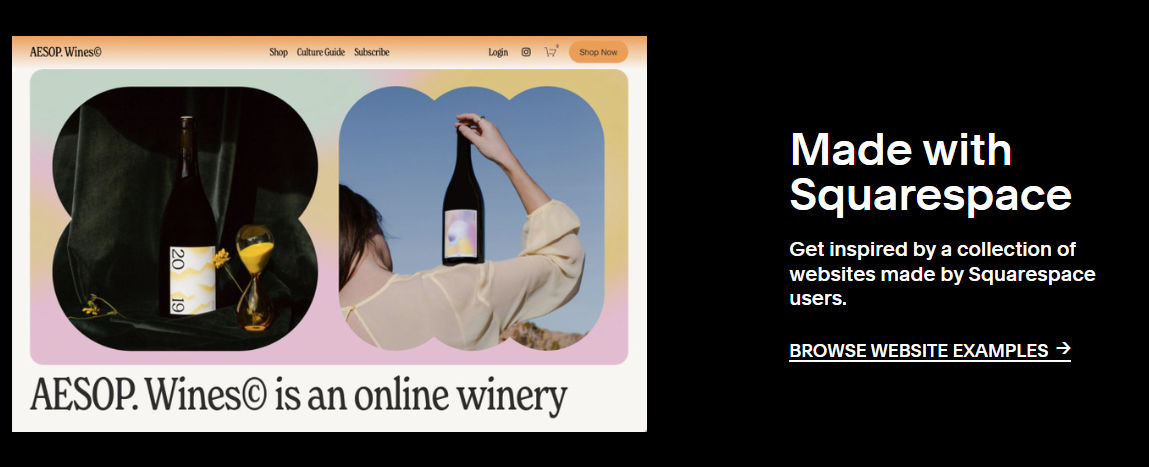This screenshot has height=467, width=1149.
Task: Open the Culture Guide menu item
Action: [x=320, y=52]
